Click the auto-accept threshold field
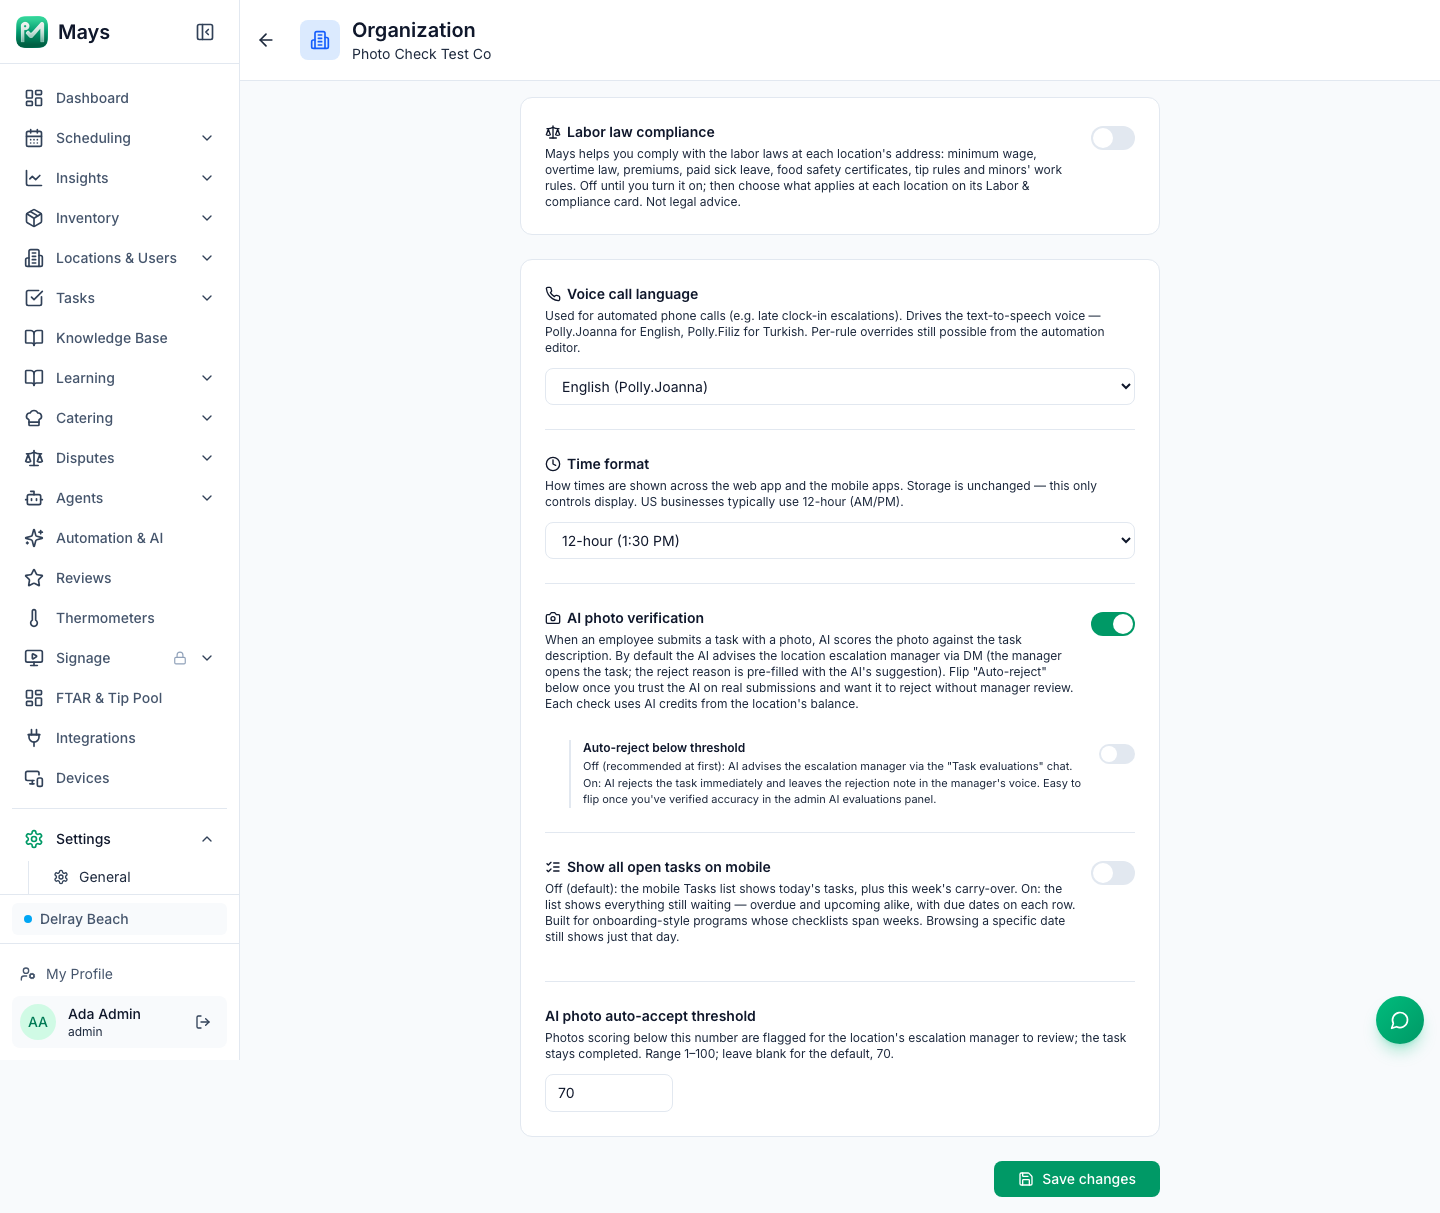Image resolution: width=1440 pixels, height=1213 pixels. 609,1093
